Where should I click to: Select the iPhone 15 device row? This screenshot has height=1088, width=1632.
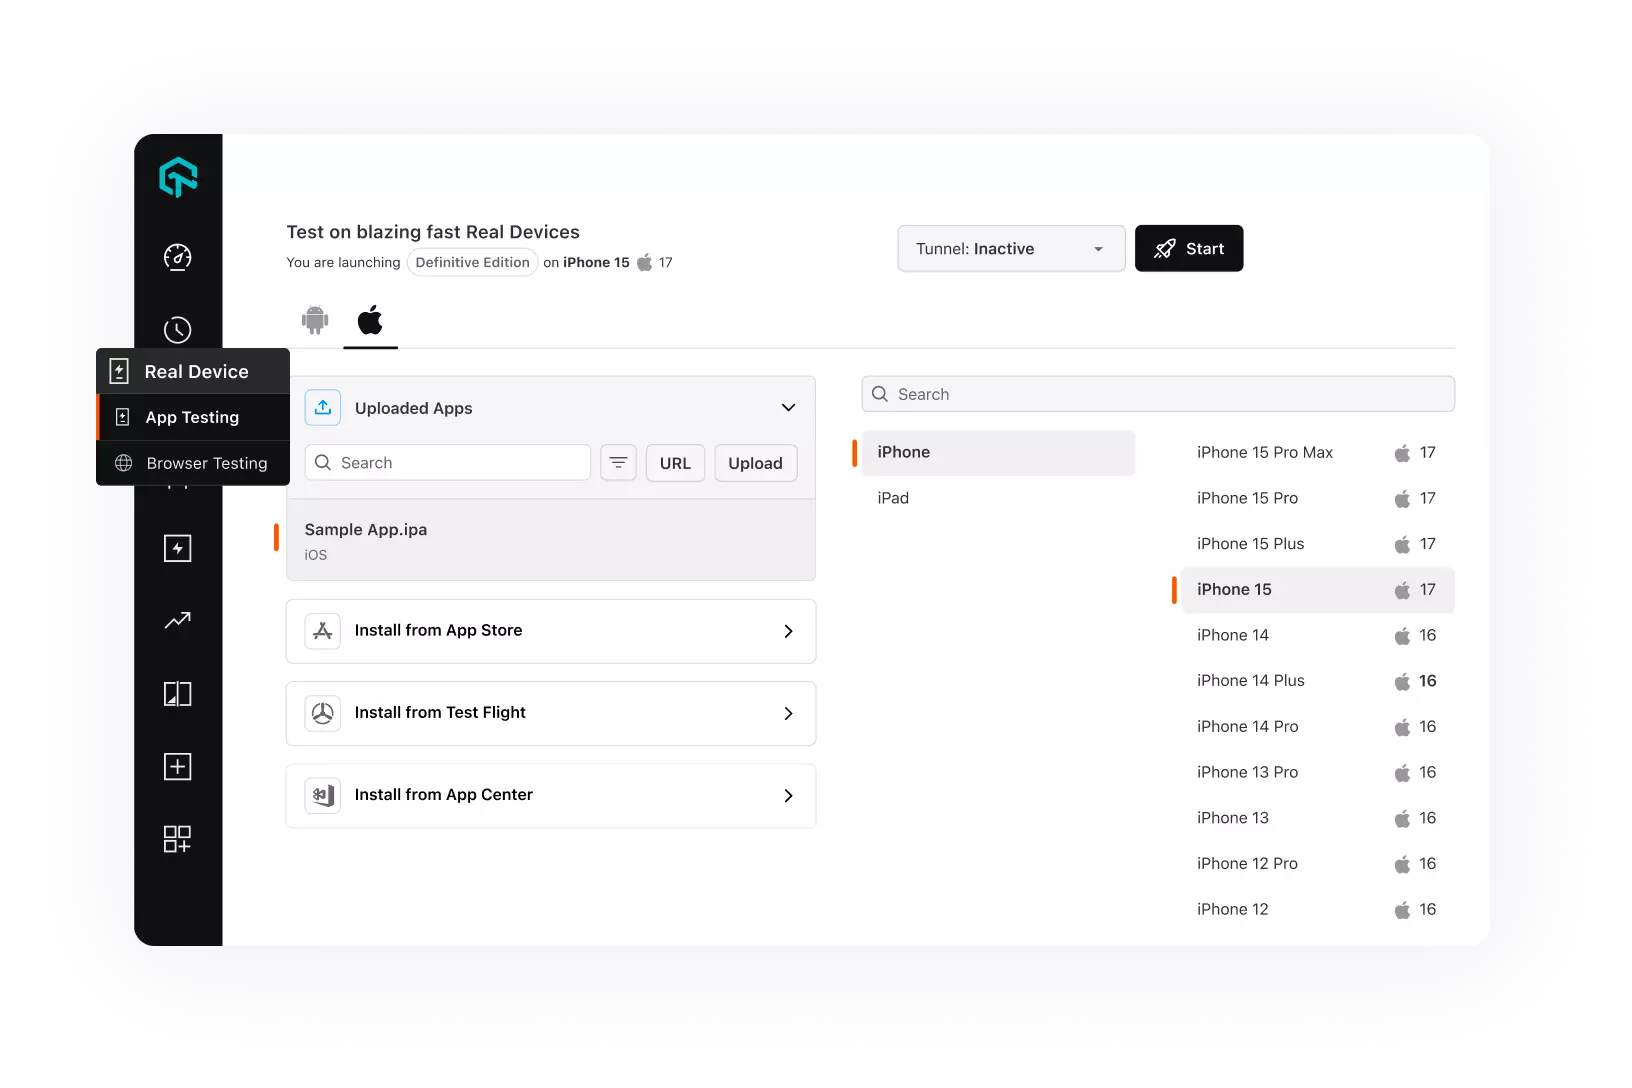tap(1317, 590)
